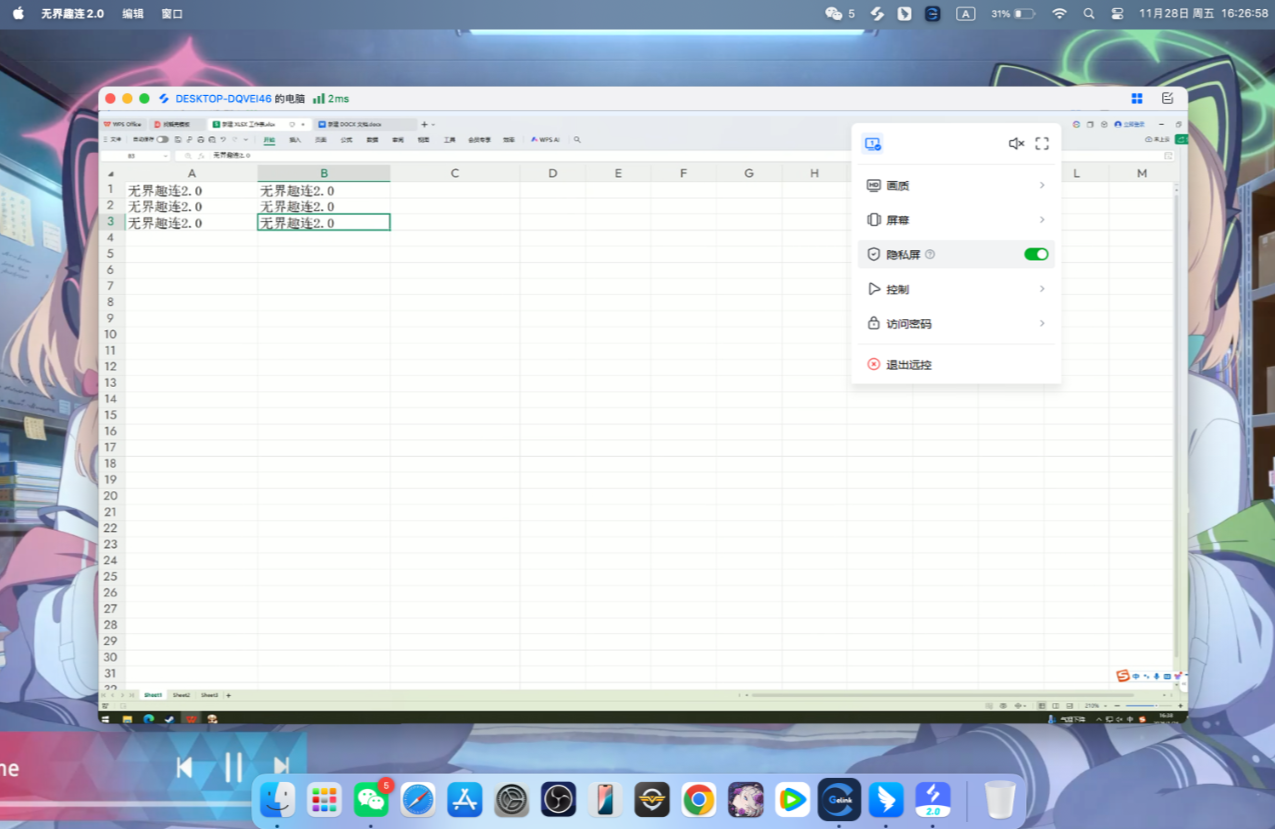This screenshot has width=1275, height=829.
Task: Mute remote session audio with speaker icon
Action: pyautogui.click(x=1016, y=143)
